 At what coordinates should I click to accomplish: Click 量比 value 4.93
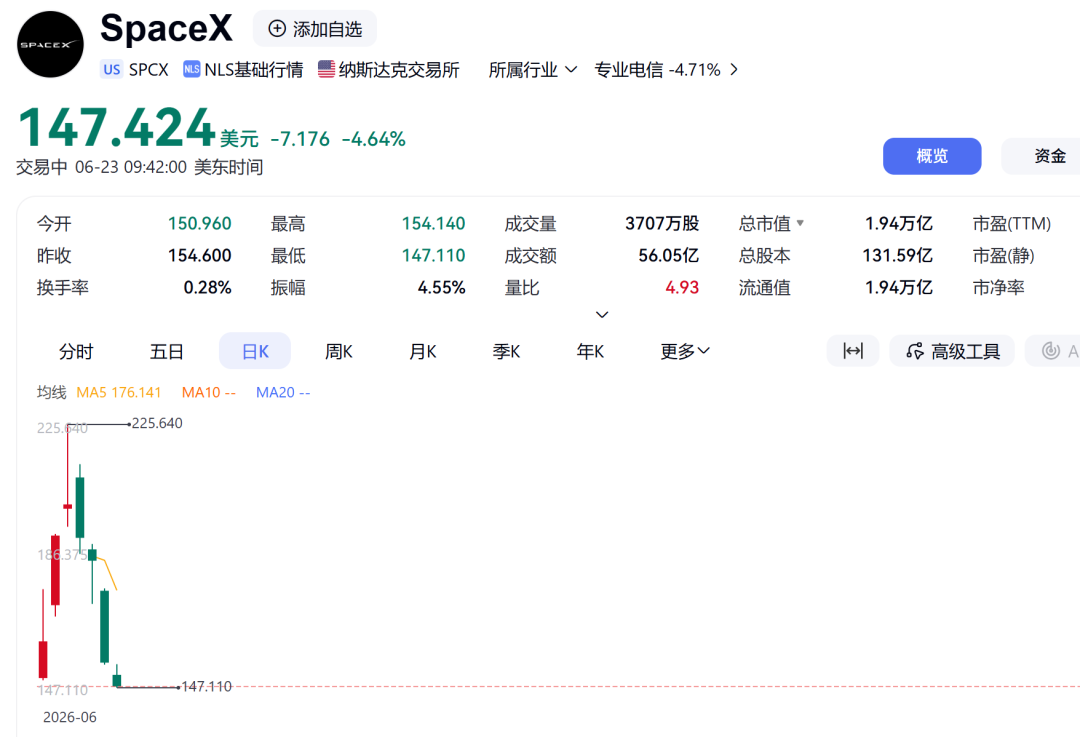(683, 287)
